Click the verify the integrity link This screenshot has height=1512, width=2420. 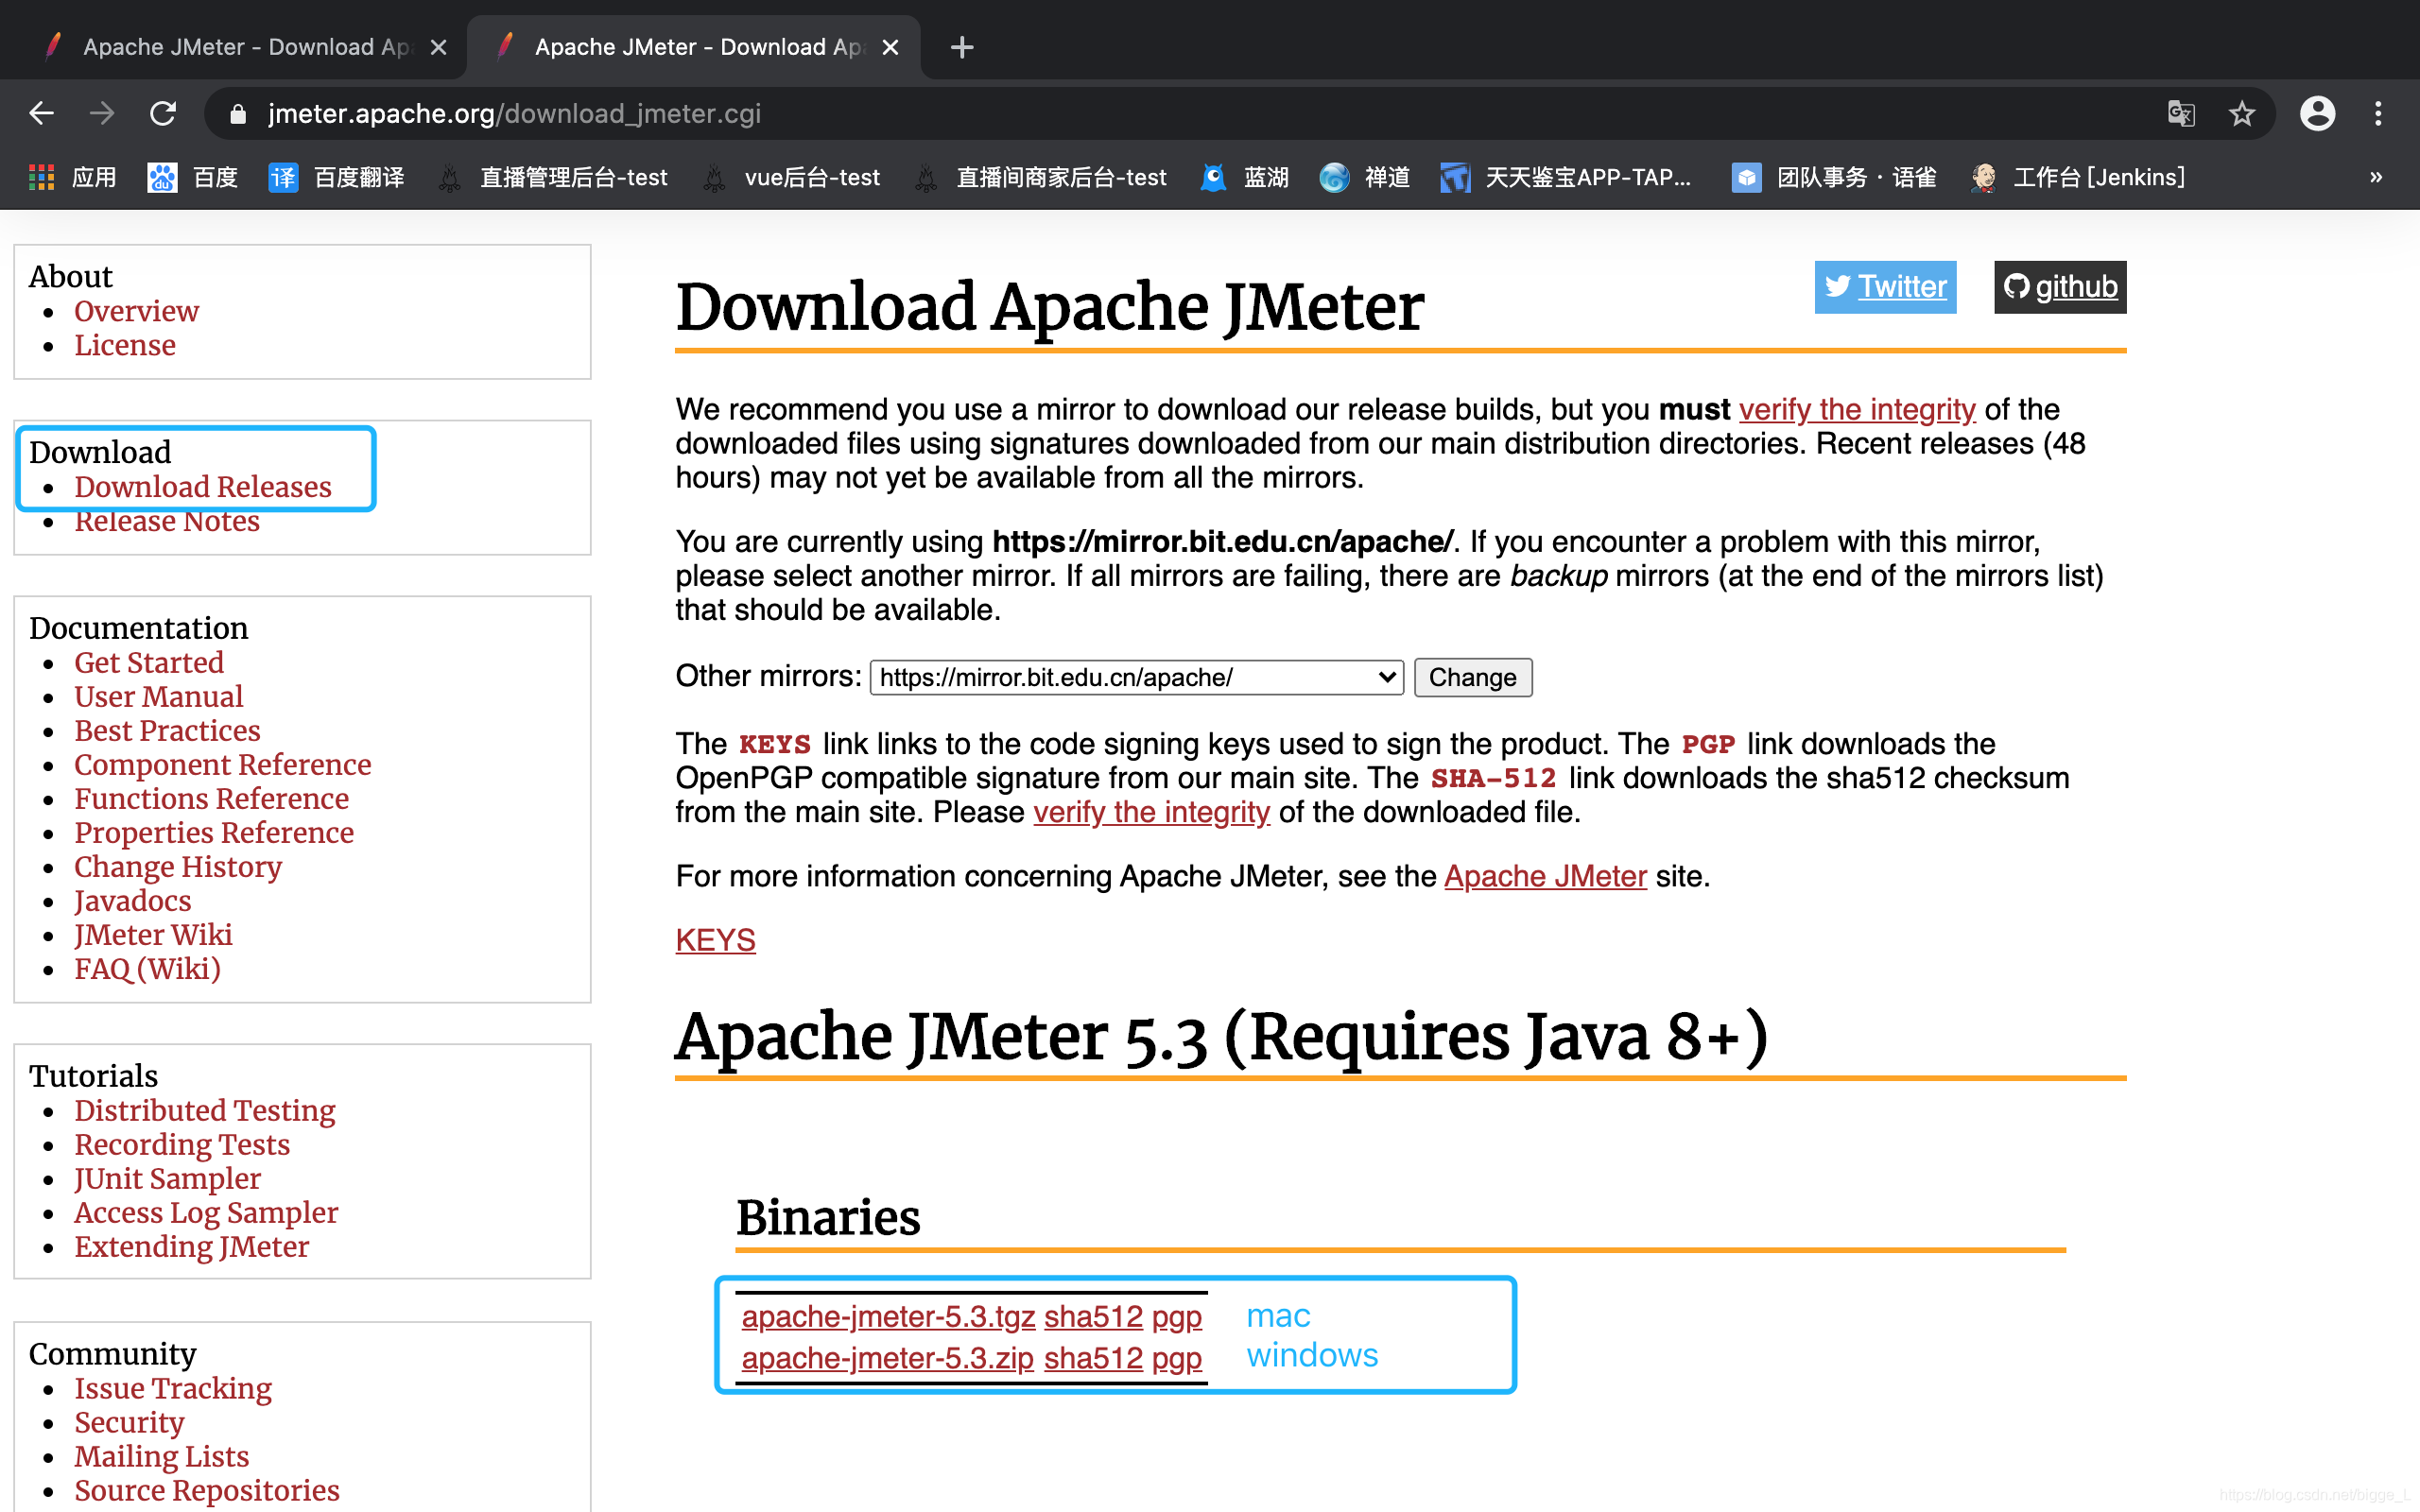tap(1856, 407)
